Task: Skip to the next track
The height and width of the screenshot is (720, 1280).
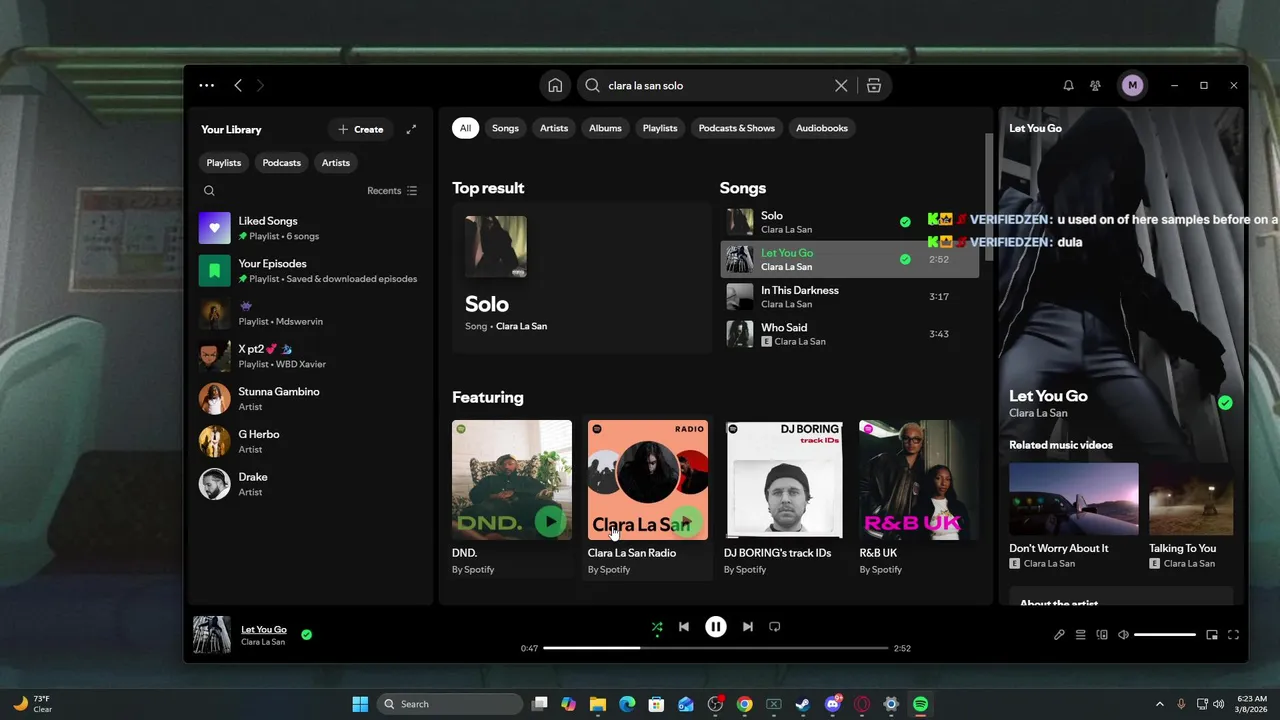Action: [x=747, y=627]
